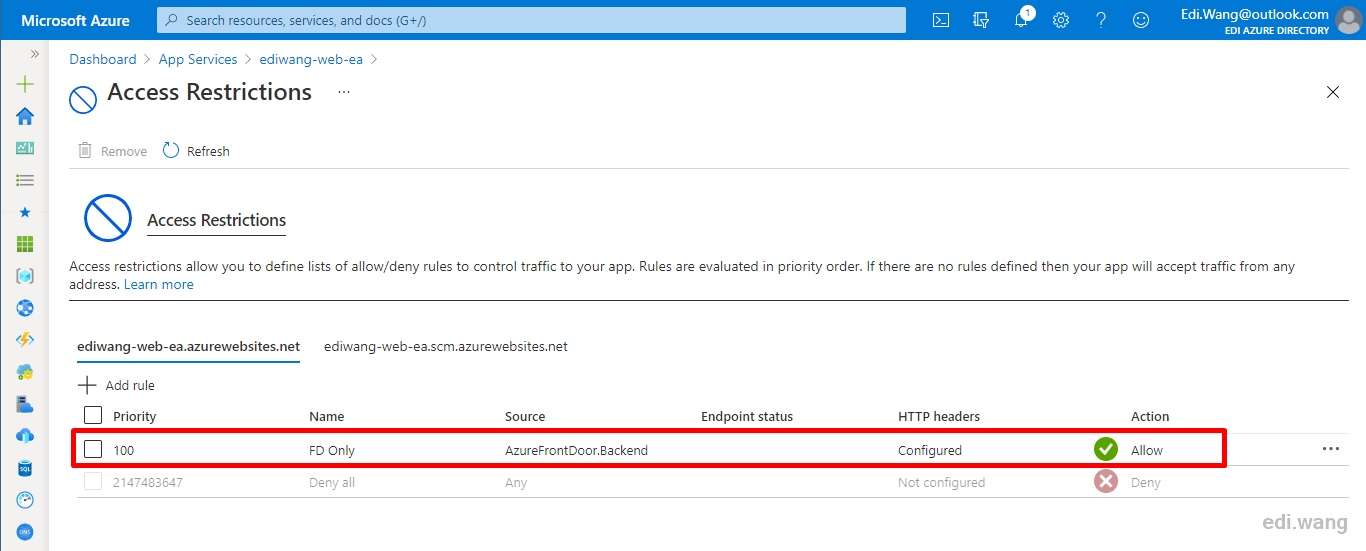The image size is (1366, 551).
Task: Click the Source column header
Action: 525,416
